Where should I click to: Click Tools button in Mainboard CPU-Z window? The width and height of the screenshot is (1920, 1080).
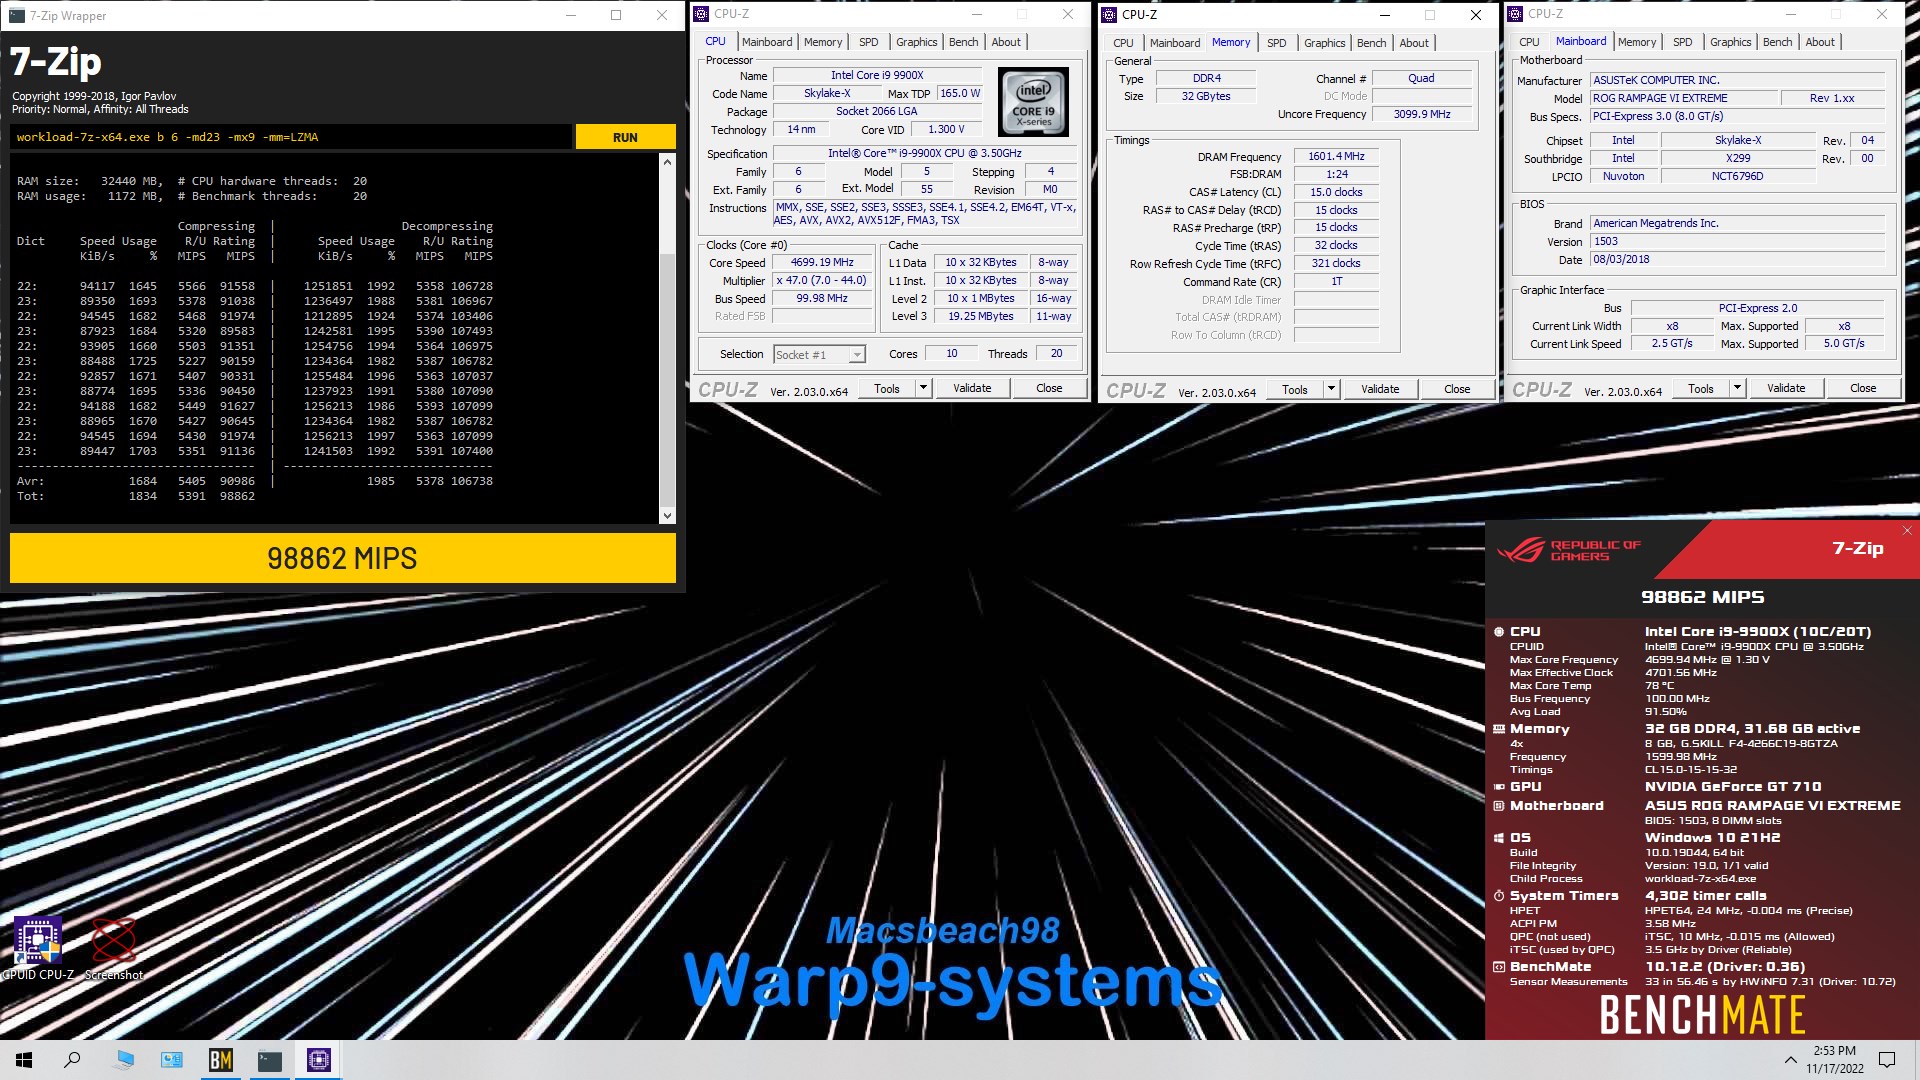point(1700,388)
